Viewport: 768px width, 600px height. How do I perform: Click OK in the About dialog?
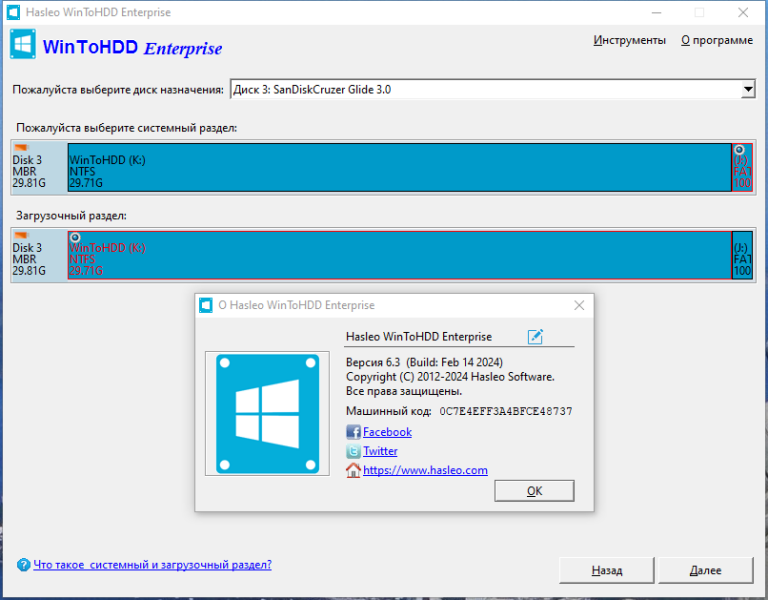[x=534, y=491]
